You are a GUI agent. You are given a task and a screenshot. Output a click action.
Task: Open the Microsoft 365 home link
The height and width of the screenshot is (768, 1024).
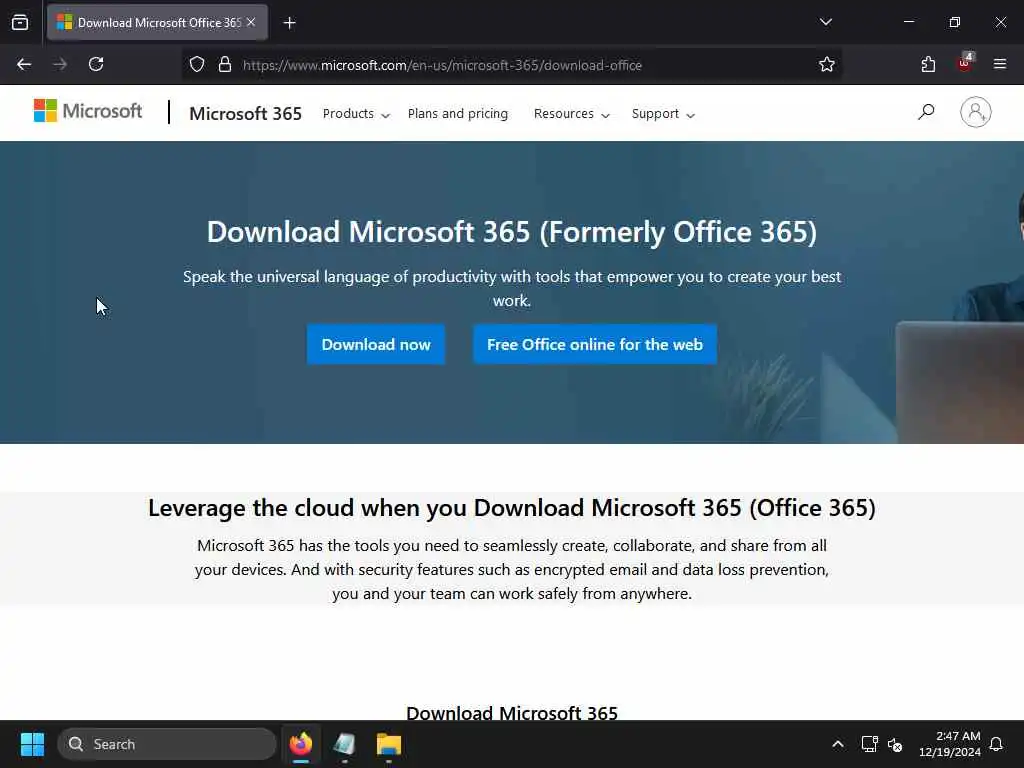click(246, 114)
